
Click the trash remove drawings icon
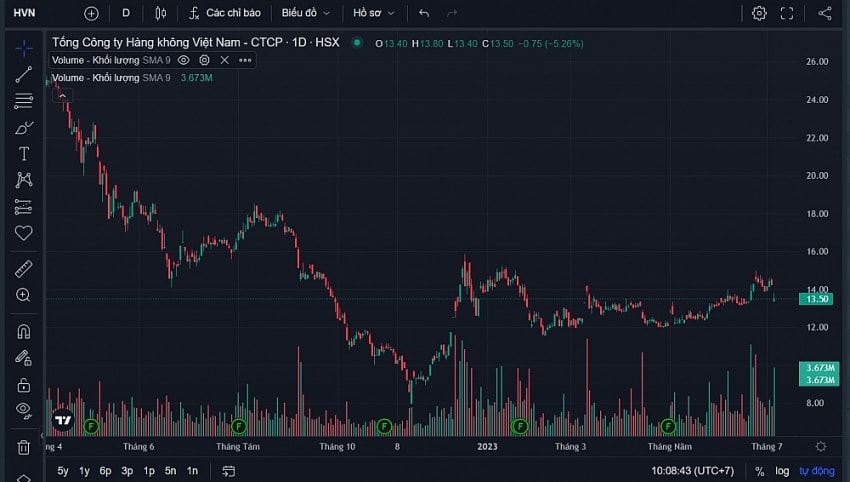tap(24, 447)
